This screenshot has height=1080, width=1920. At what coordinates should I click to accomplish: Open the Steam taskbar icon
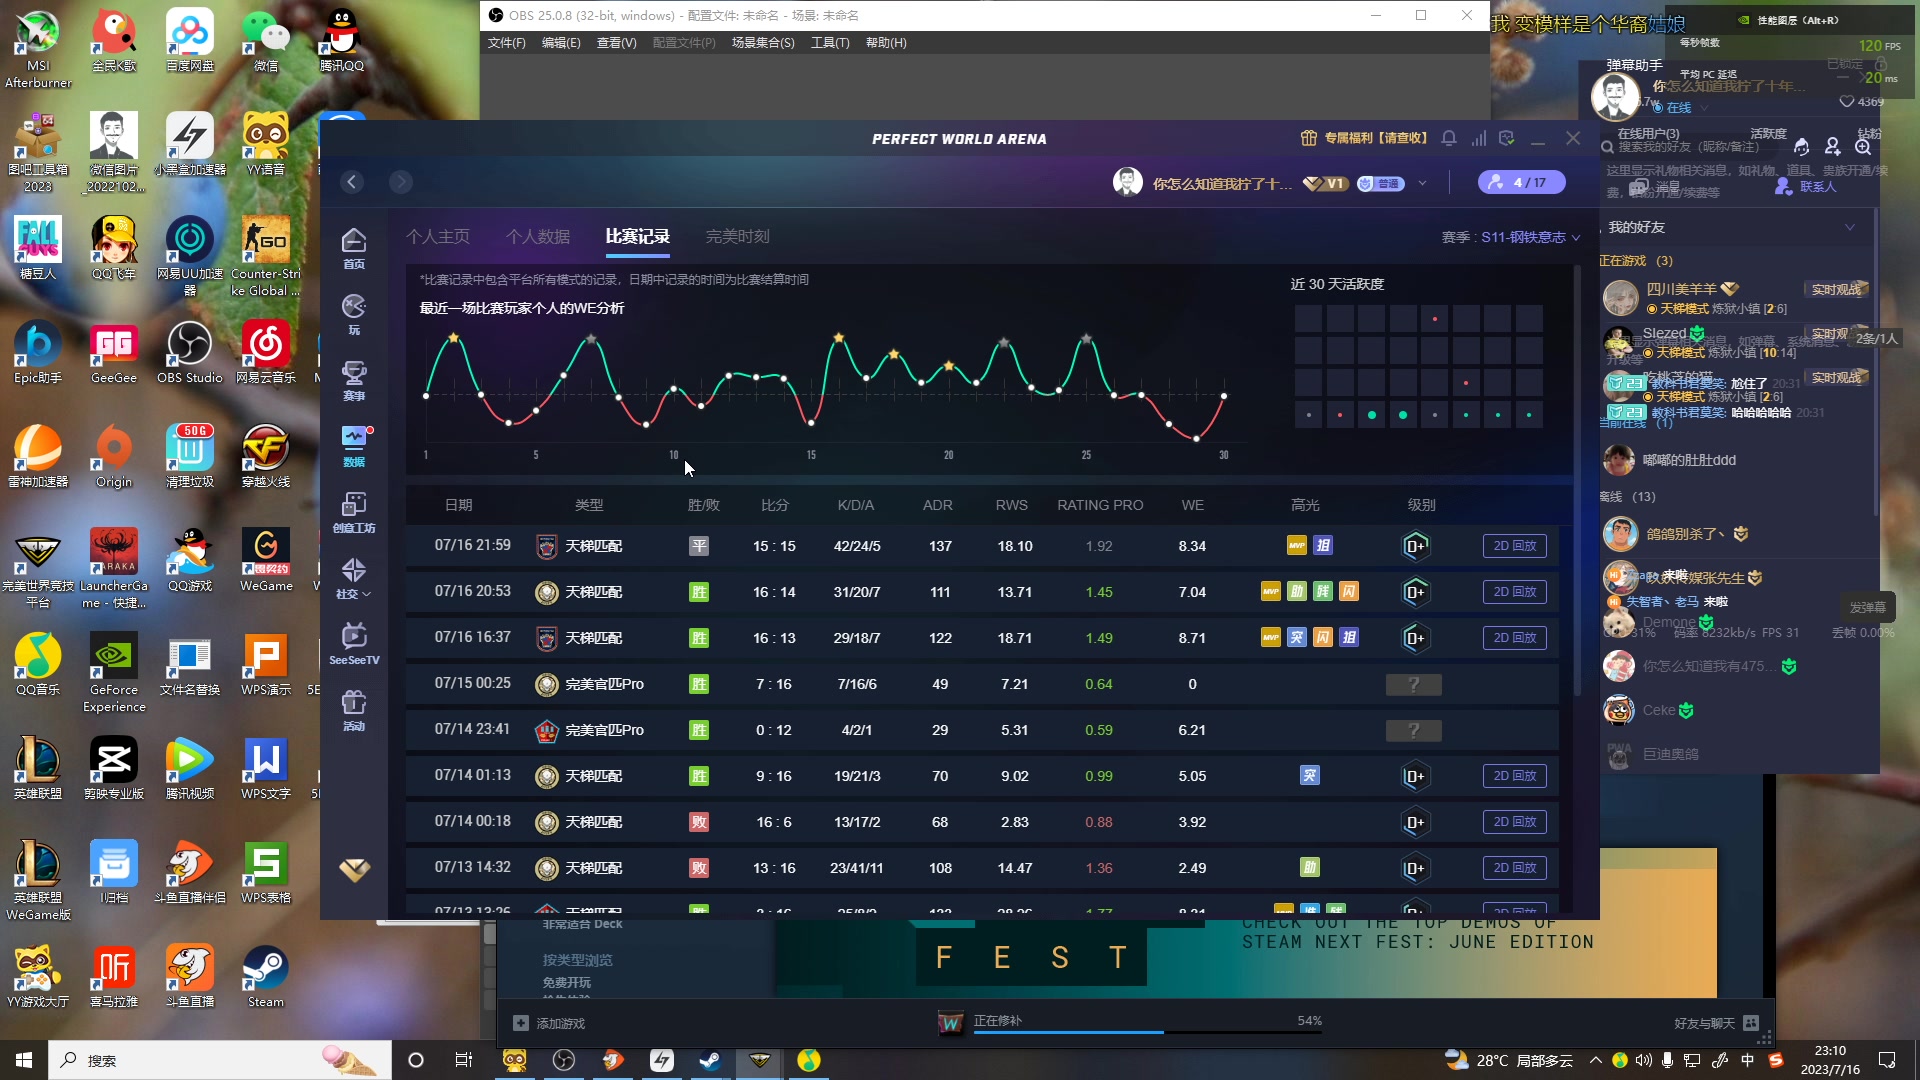tap(710, 1060)
